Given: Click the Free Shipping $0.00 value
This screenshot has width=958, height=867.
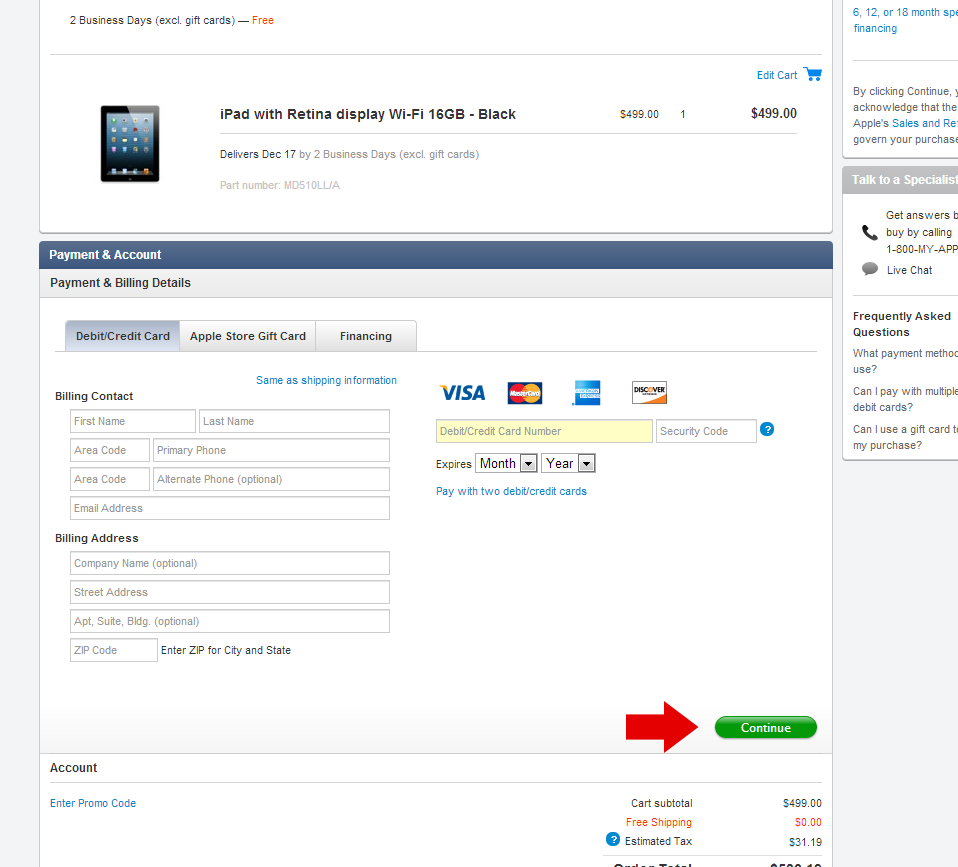Looking at the screenshot, I should [x=808, y=822].
